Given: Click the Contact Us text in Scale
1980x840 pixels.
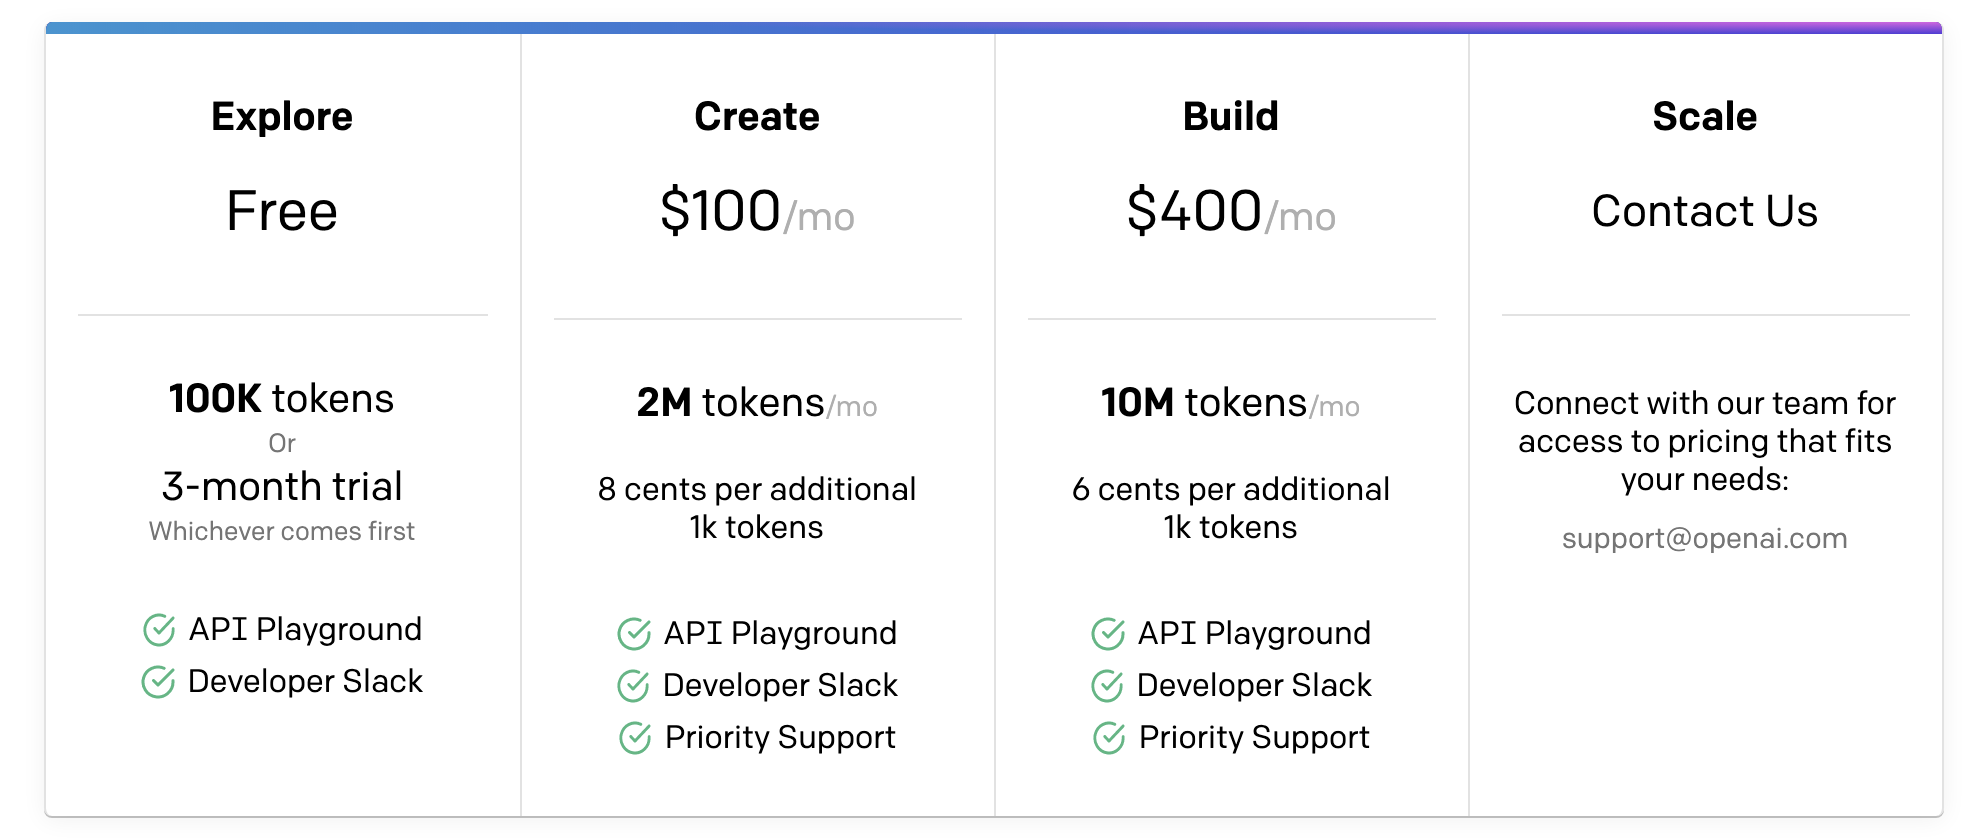Looking at the screenshot, I should tap(1705, 211).
